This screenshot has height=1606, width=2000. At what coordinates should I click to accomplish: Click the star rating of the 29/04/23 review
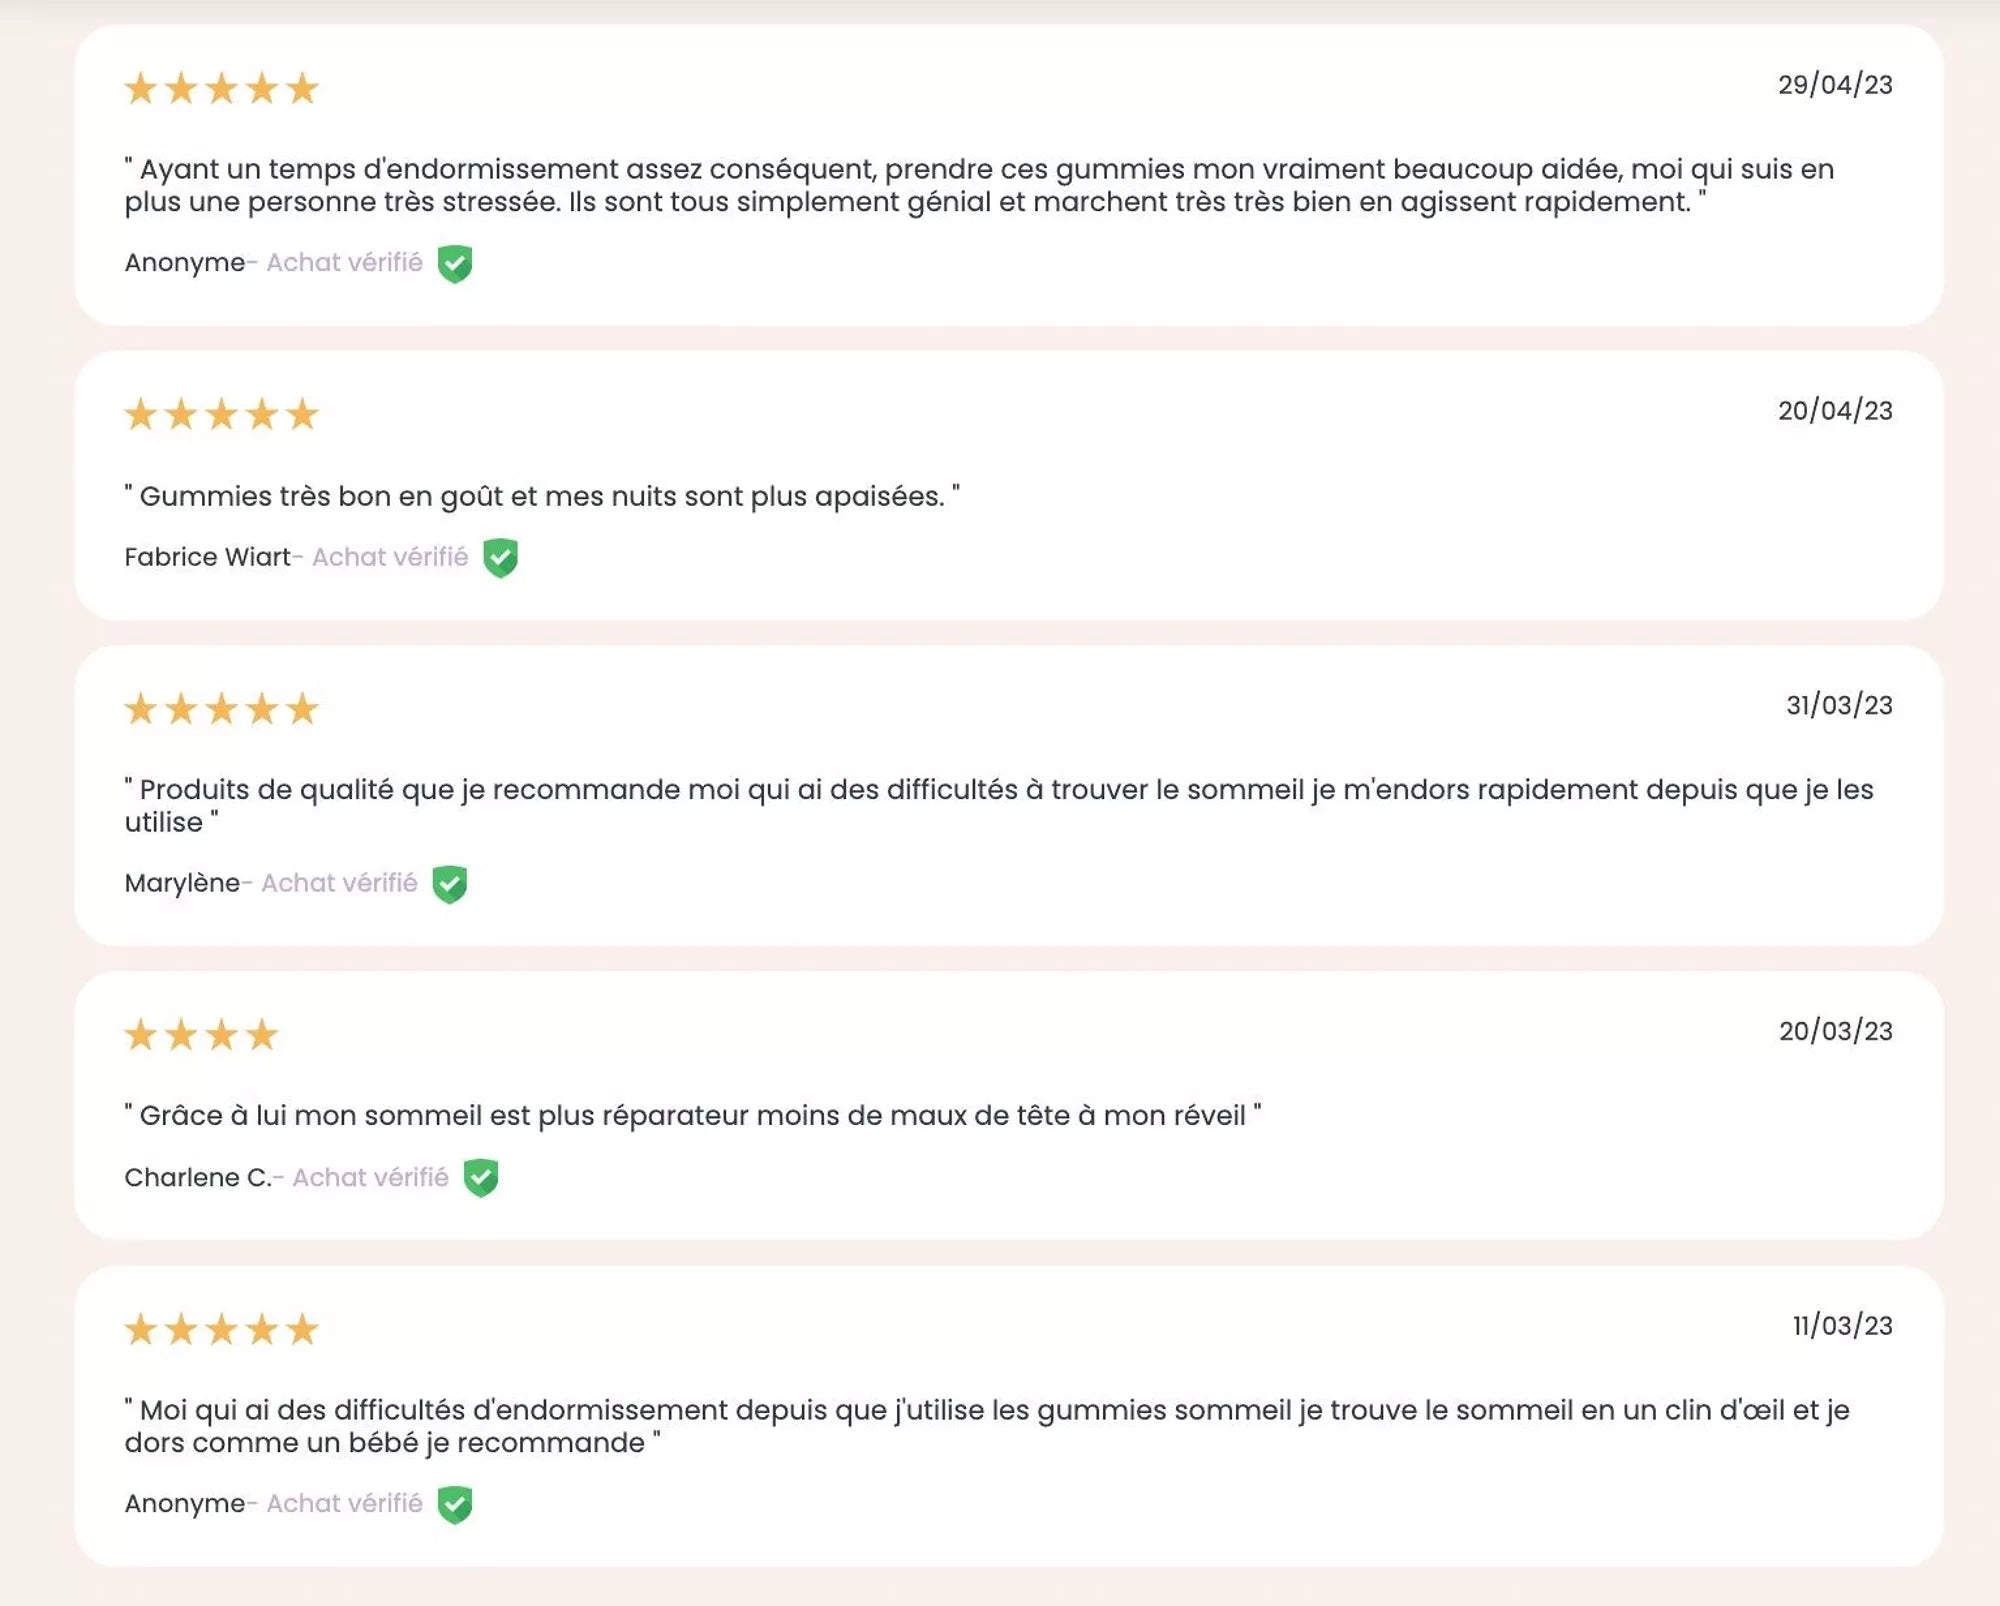point(221,89)
